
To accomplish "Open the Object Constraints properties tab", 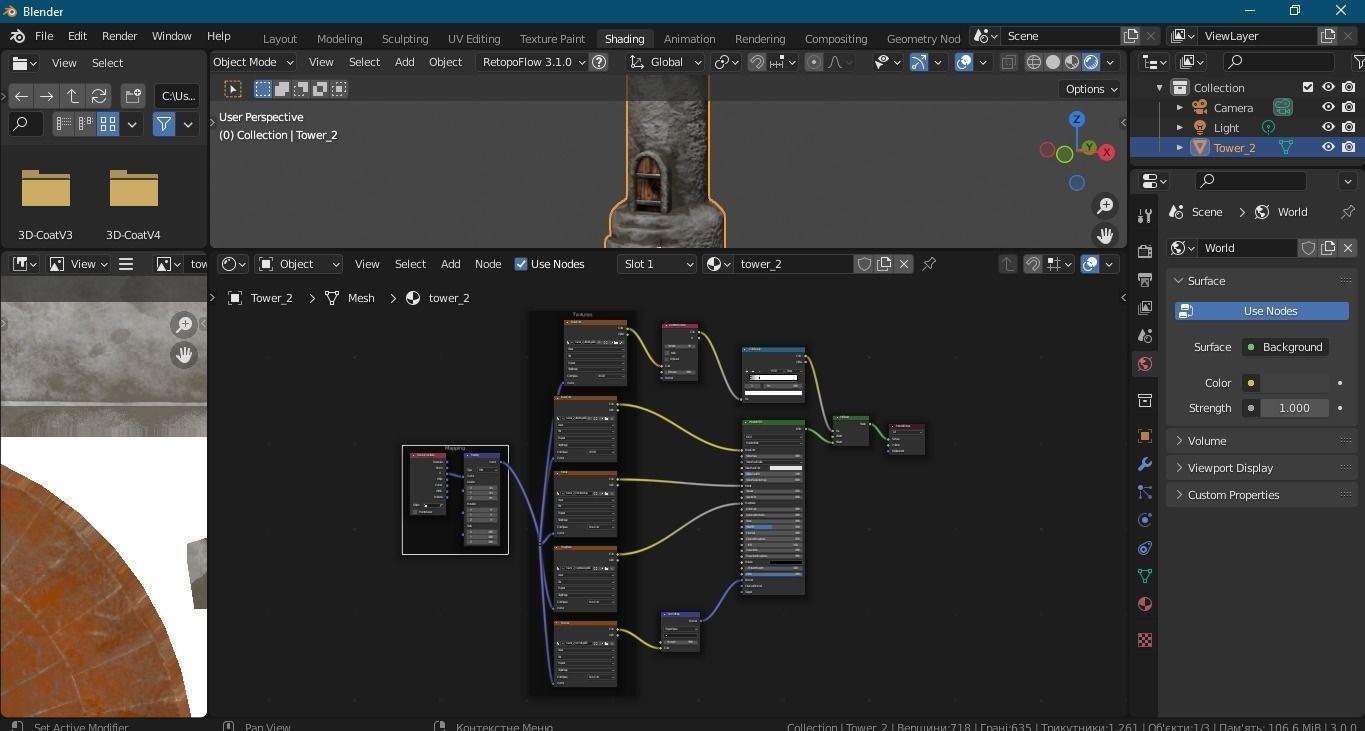I will coord(1145,548).
